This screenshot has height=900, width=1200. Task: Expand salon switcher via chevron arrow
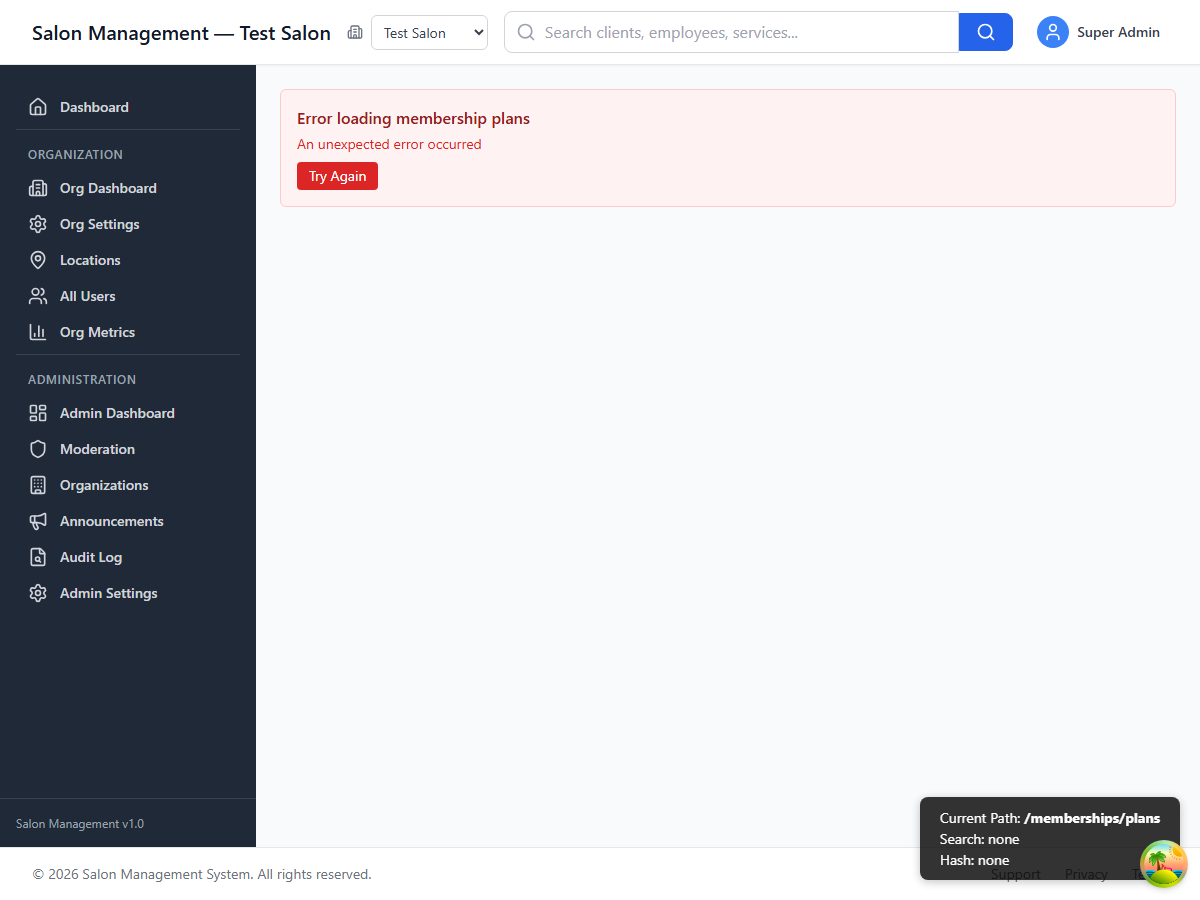click(x=477, y=32)
